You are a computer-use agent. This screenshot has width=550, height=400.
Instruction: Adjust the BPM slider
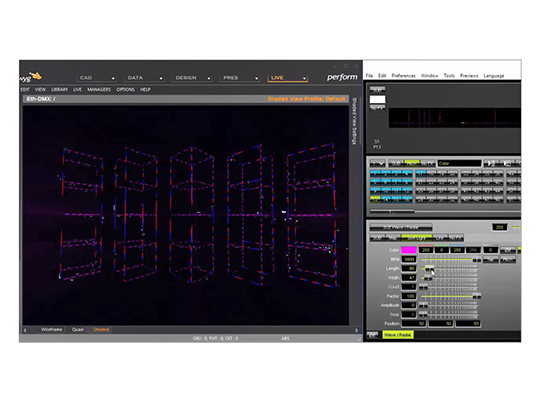[450, 260]
